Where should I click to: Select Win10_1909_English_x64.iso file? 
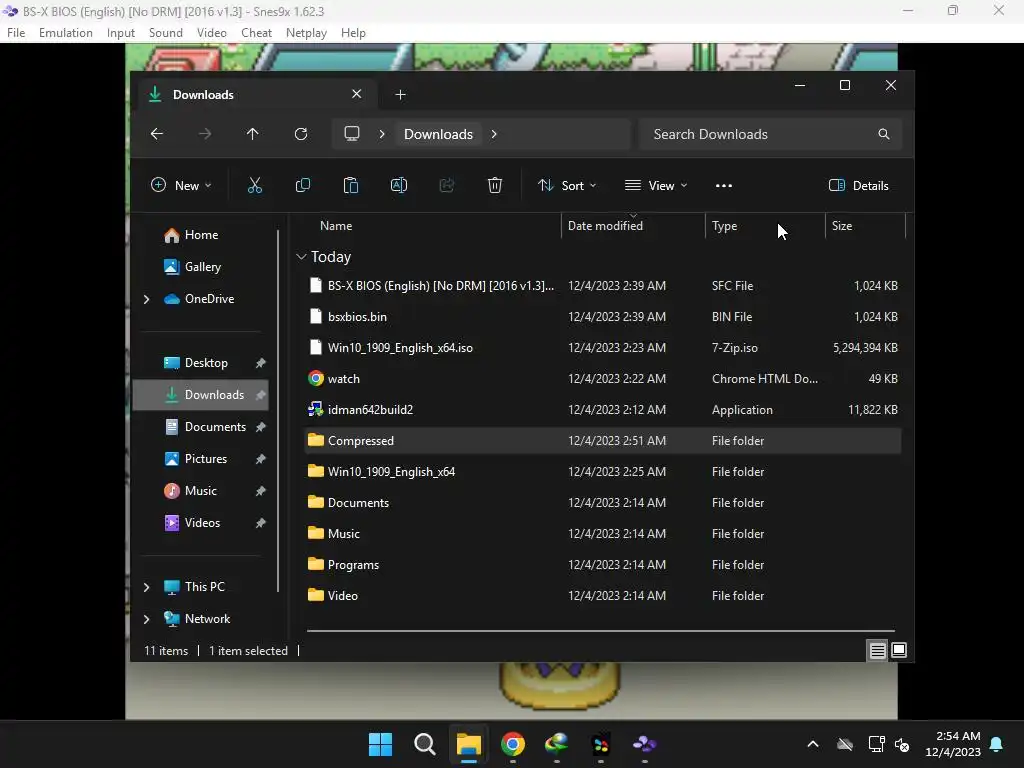tap(603, 348)
